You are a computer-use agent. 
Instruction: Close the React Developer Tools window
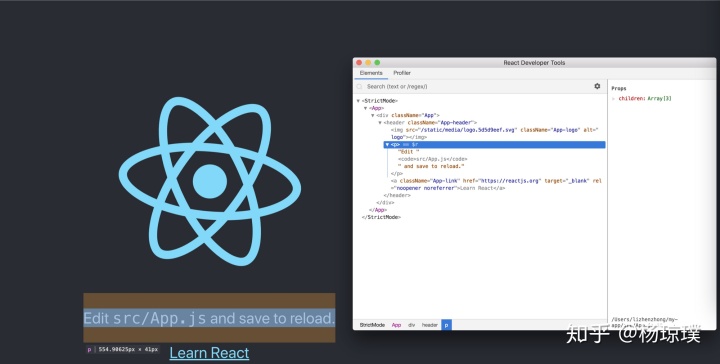pos(359,62)
